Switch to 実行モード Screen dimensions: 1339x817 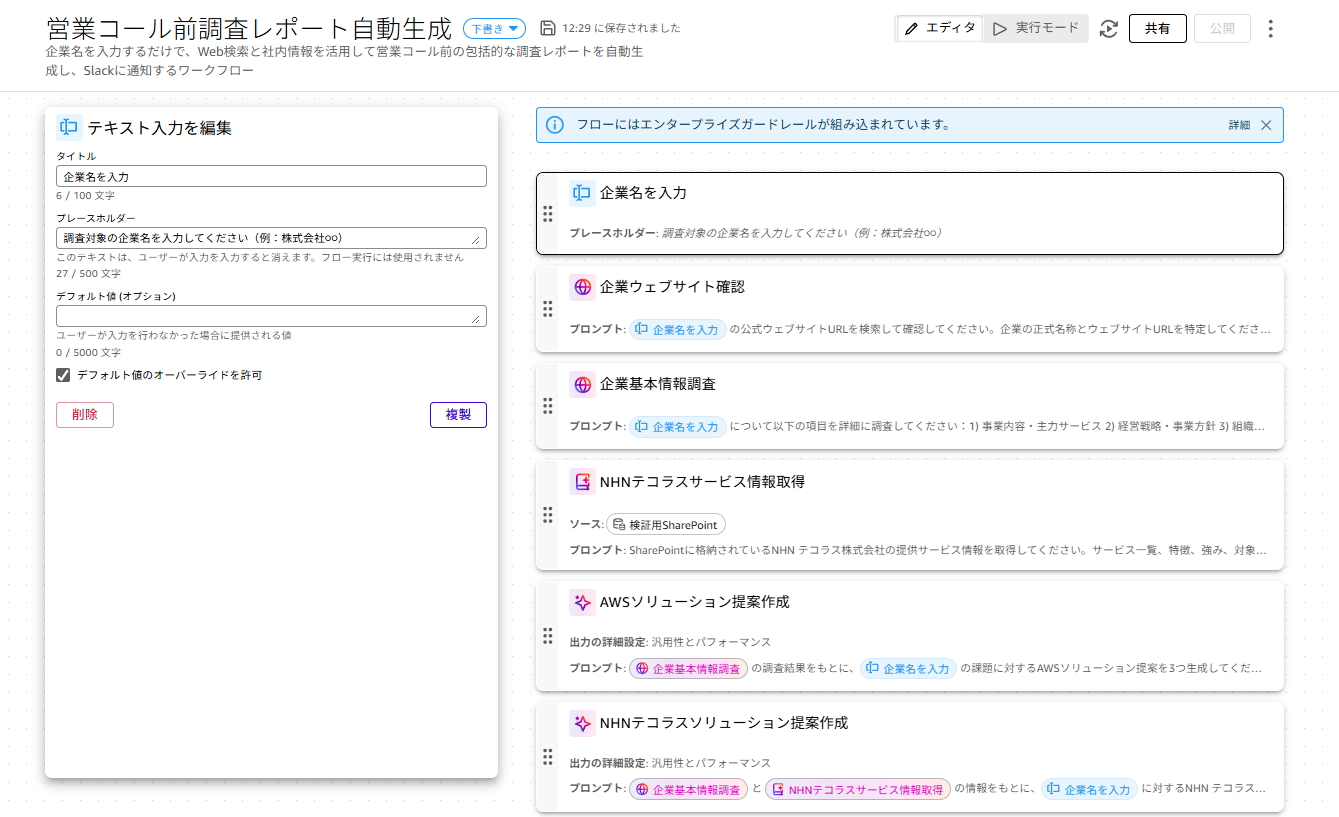[1036, 29]
